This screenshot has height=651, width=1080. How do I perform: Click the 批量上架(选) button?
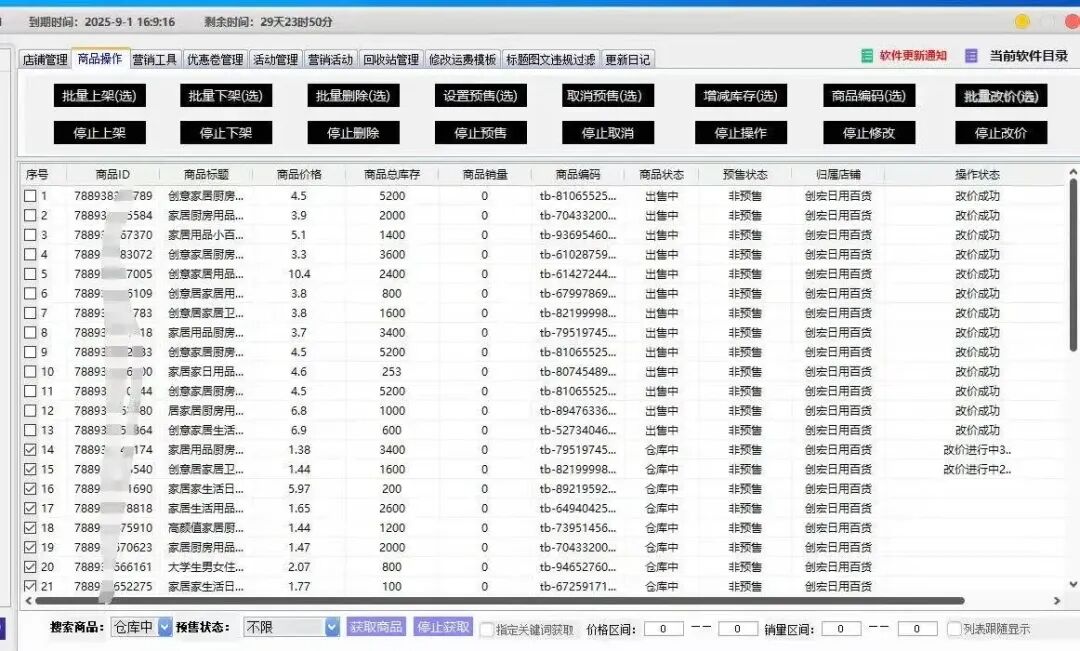coord(100,96)
